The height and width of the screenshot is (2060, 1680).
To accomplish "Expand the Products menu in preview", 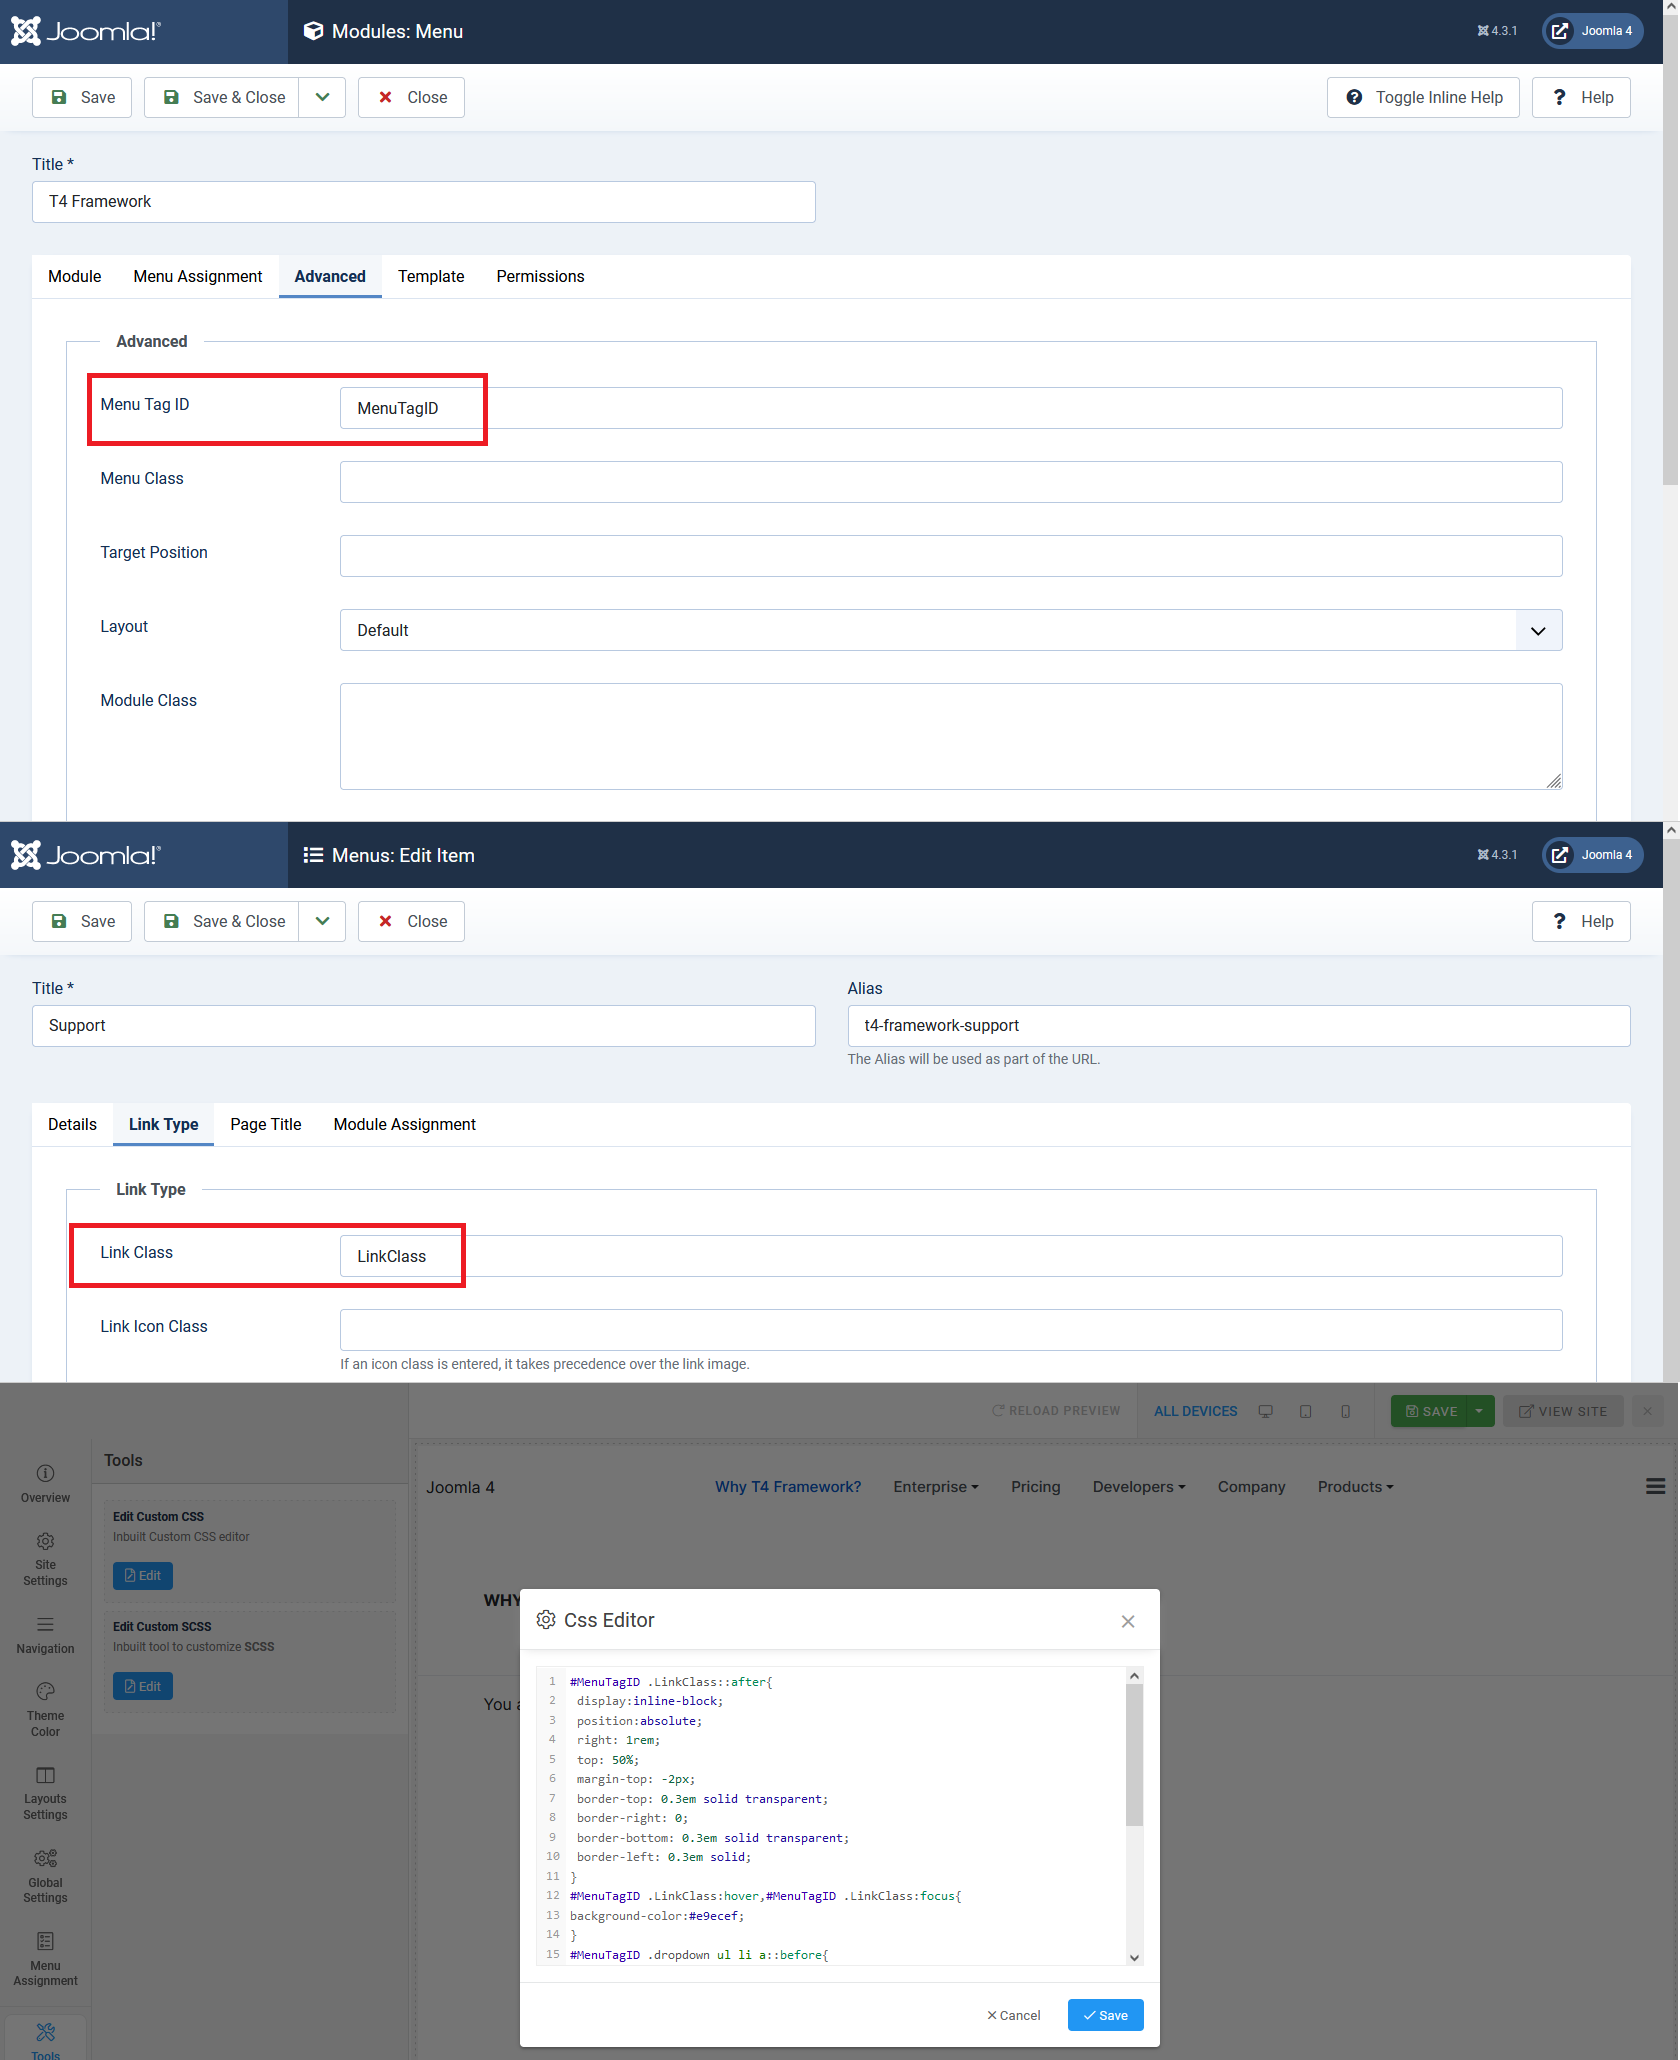I will [1355, 1487].
